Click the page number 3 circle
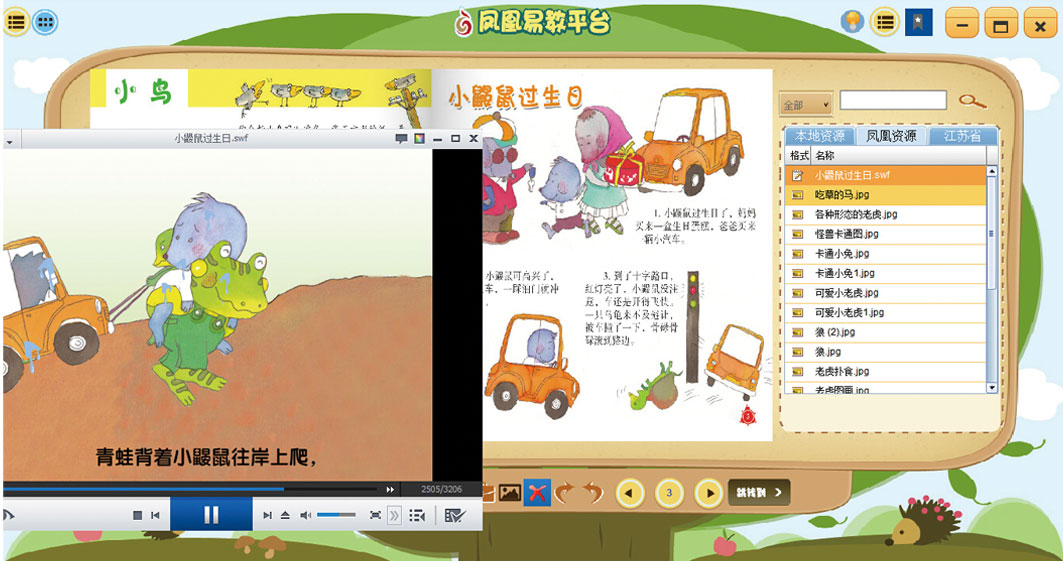This screenshot has height=564, width=1063. (670, 493)
